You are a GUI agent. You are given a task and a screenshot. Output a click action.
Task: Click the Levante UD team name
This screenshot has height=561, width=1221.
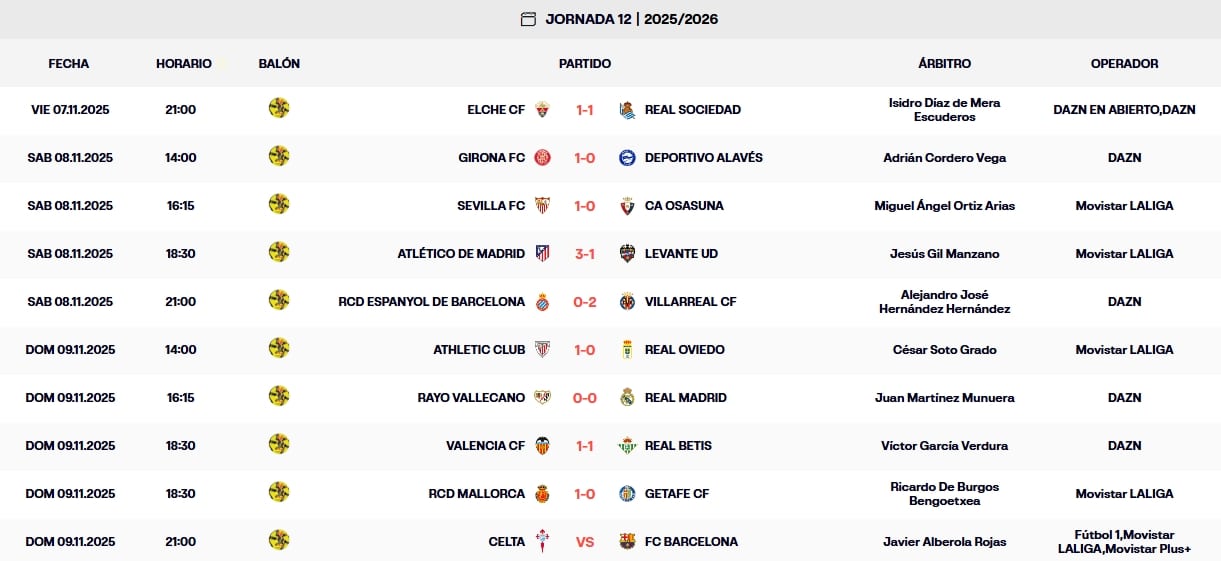(681, 254)
